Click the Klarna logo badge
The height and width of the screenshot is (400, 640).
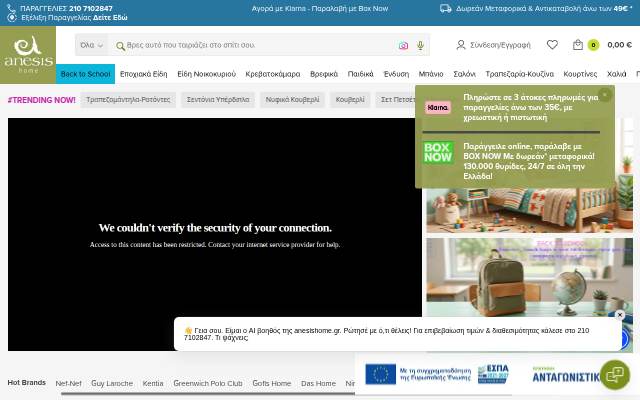click(x=438, y=107)
